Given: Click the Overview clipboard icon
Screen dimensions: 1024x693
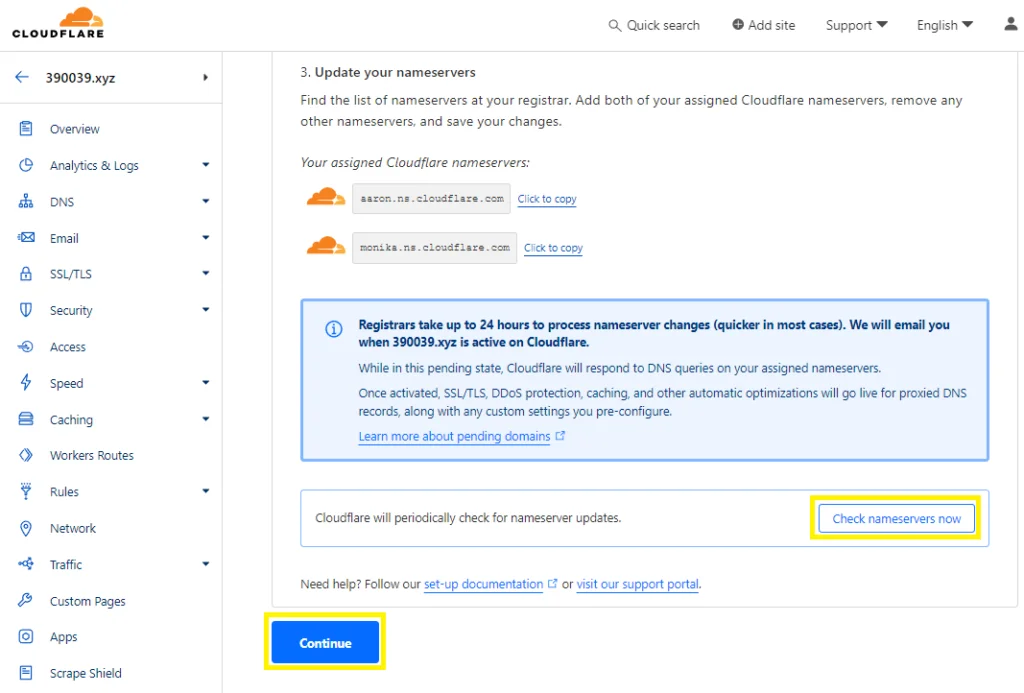Looking at the screenshot, I should 25,129.
